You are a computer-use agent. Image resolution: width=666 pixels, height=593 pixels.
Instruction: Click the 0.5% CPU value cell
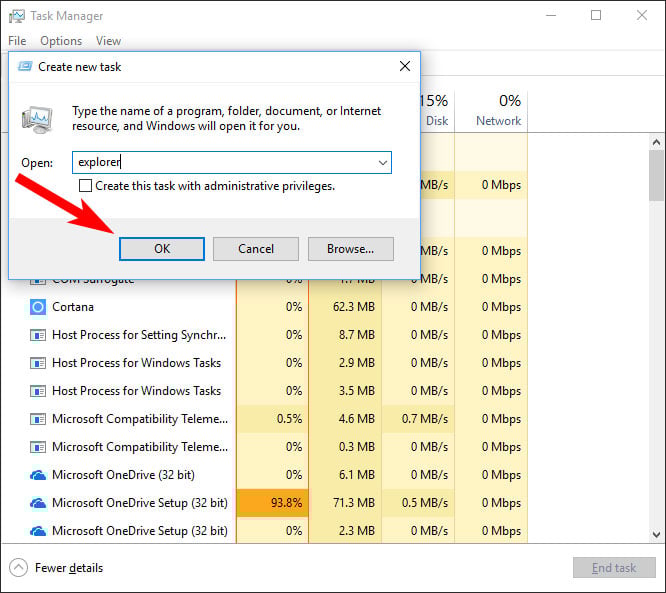click(273, 419)
